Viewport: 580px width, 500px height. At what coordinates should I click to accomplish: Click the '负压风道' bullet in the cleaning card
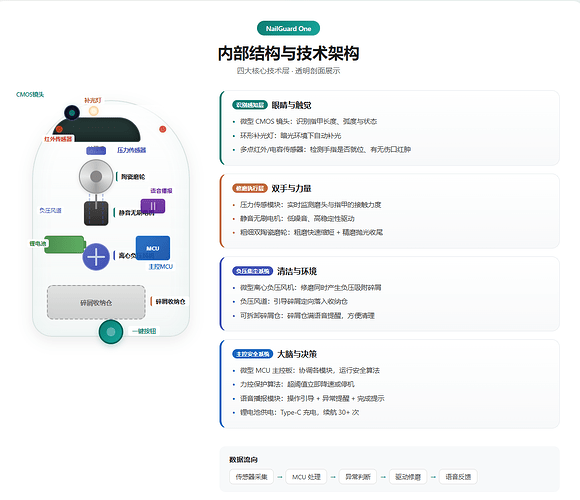tap(294, 301)
